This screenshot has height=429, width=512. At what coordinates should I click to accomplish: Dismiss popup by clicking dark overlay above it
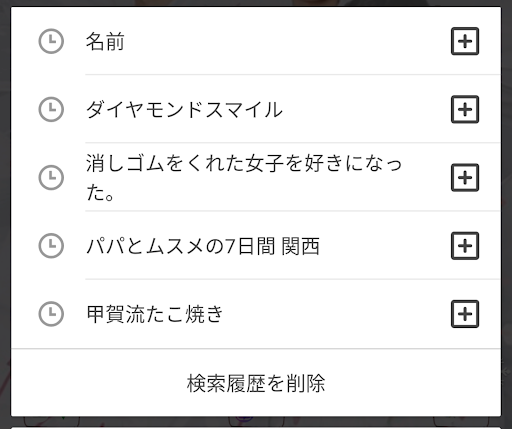point(256,3)
